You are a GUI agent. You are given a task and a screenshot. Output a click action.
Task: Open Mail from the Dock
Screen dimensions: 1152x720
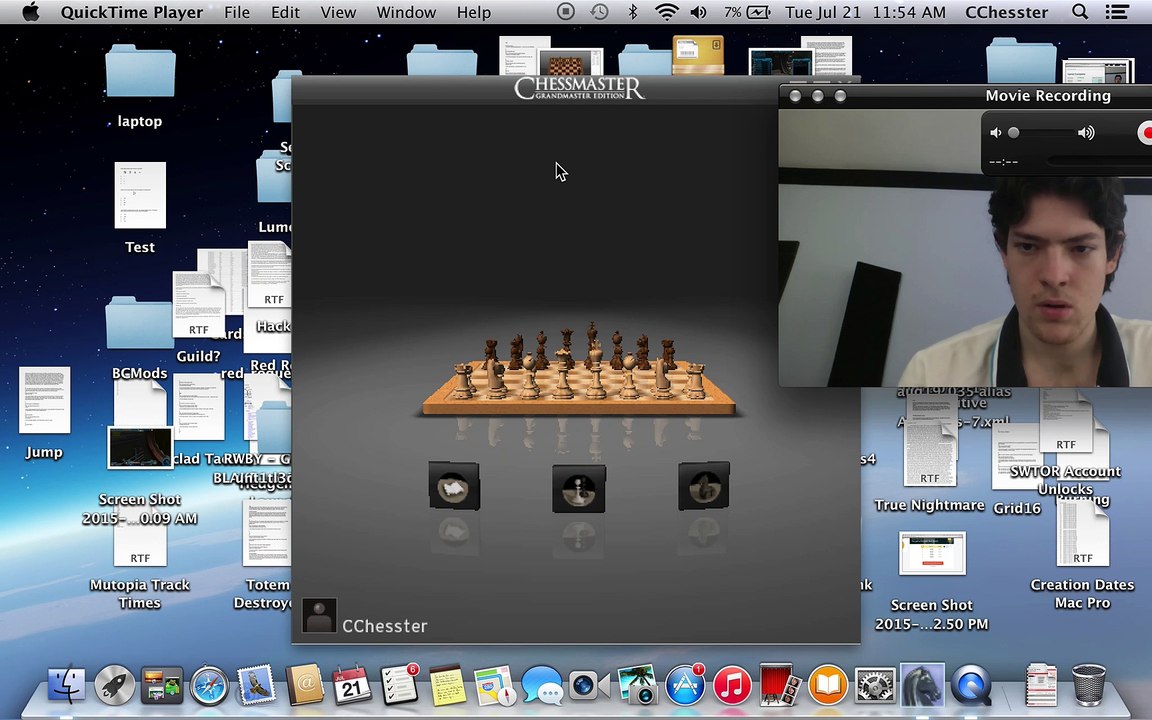tap(256, 685)
